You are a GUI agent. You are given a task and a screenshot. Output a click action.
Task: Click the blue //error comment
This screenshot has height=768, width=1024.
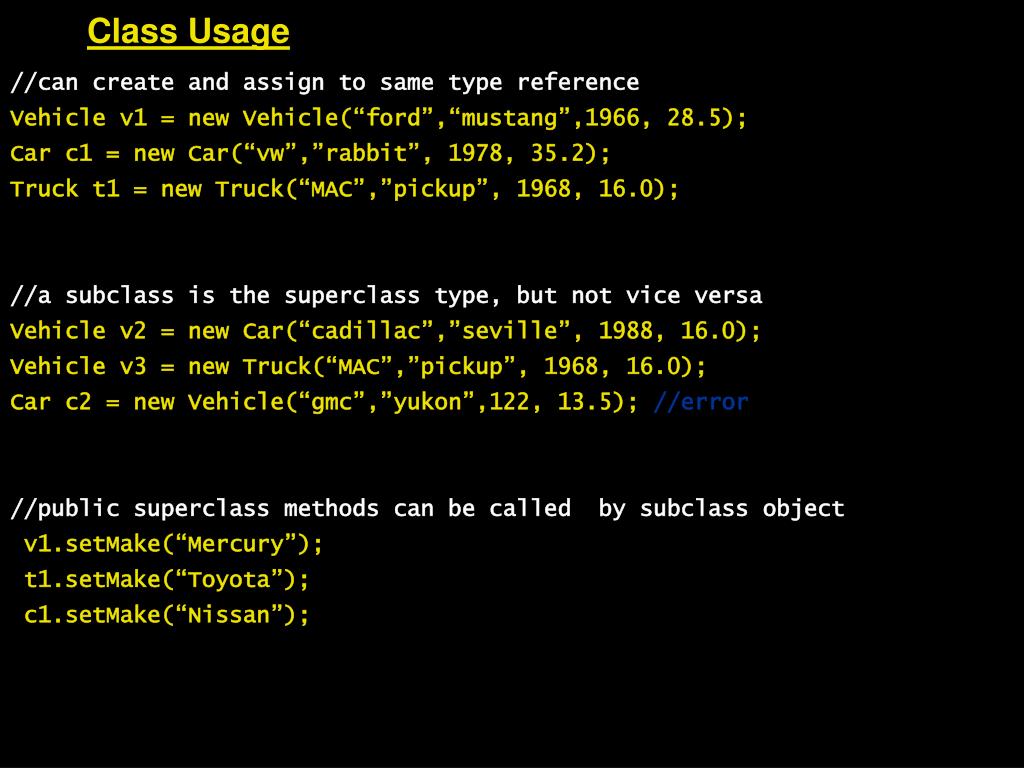(x=701, y=402)
